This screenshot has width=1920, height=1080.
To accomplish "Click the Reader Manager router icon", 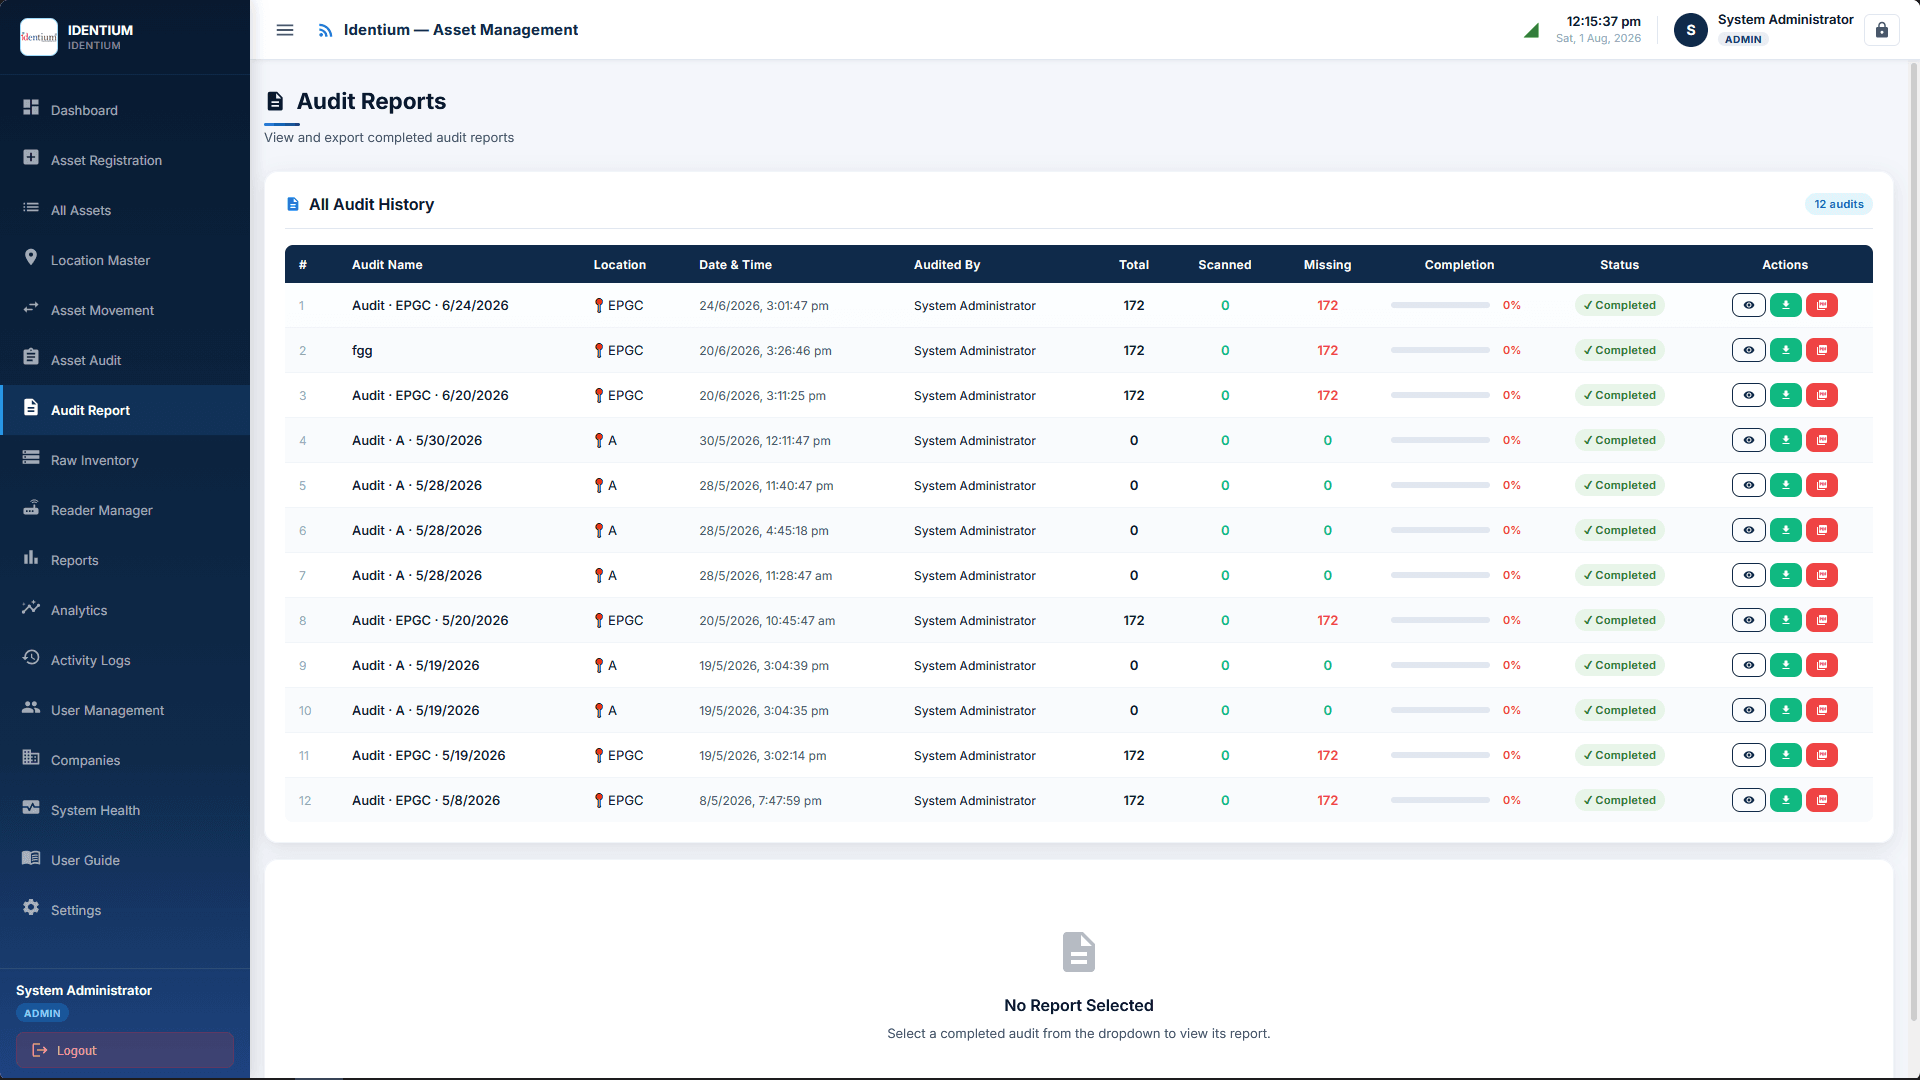I will (31, 507).
